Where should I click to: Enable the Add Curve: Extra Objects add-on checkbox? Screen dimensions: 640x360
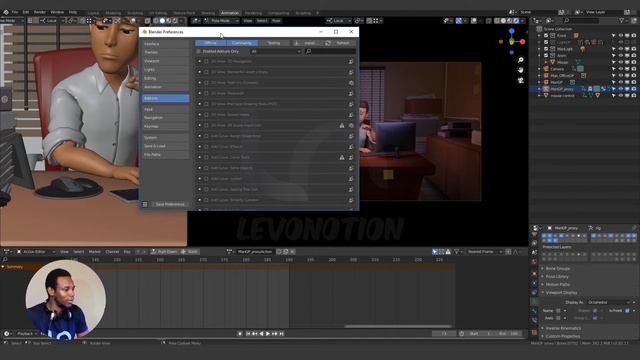pyautogui.click(x=206, y=168)
